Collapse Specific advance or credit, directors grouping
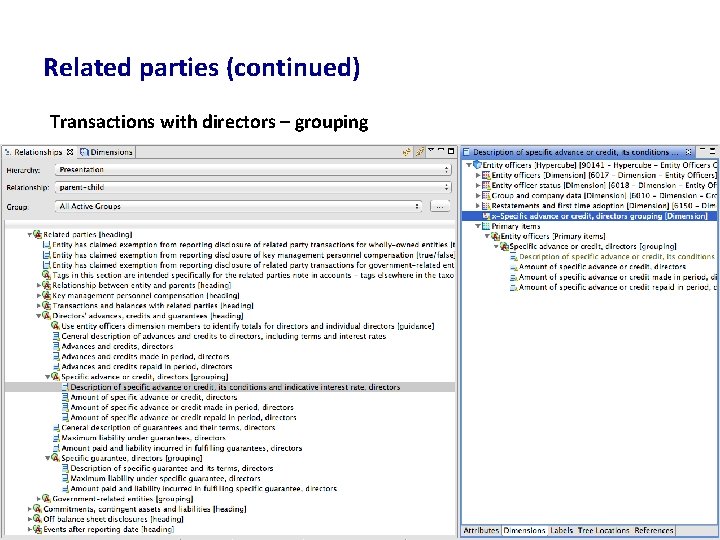The image size is (720, 540). 48,377
